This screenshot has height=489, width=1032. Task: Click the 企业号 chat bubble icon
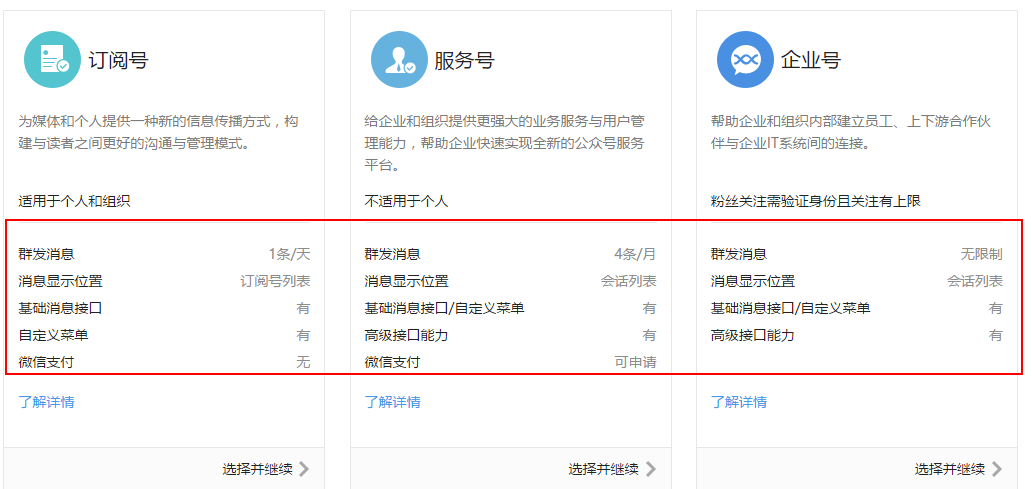[x=745, y=60]
